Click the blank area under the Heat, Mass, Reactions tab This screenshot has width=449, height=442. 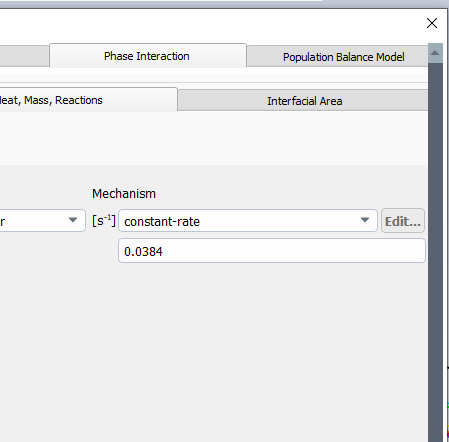(x=213, y=138)
